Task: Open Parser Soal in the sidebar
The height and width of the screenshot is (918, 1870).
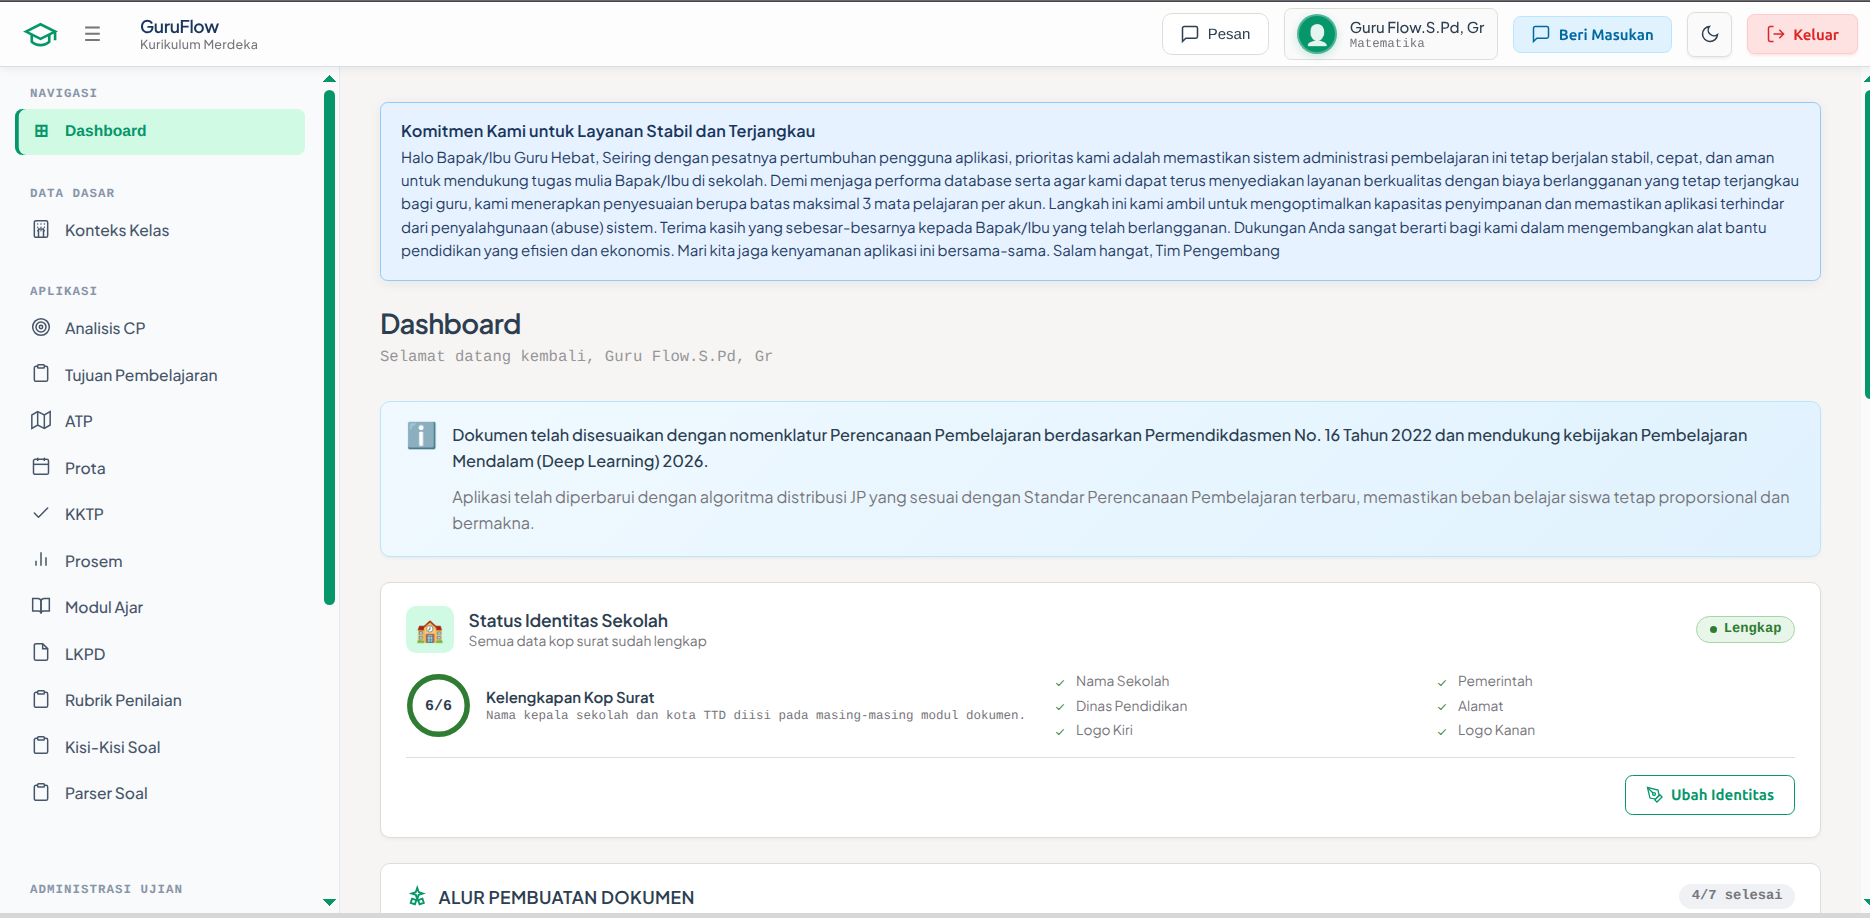Action: (x=161, y=793)
